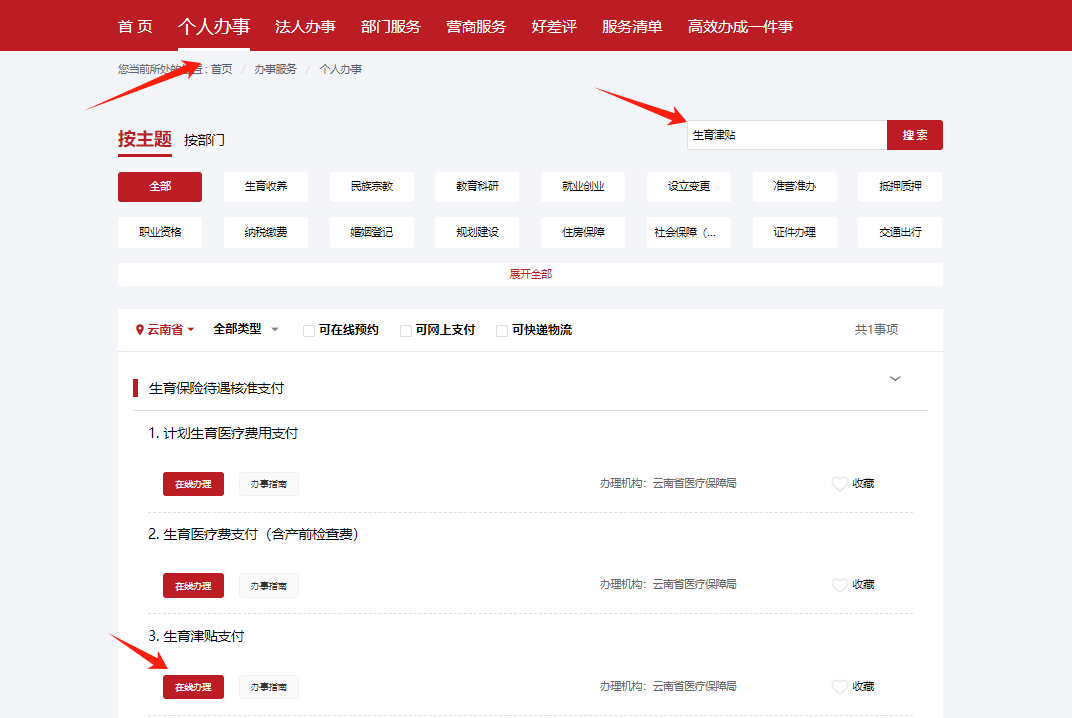Enable the 可在线预约 filter
Viewport: 1072px width, 718px height.
click(309, 329)
